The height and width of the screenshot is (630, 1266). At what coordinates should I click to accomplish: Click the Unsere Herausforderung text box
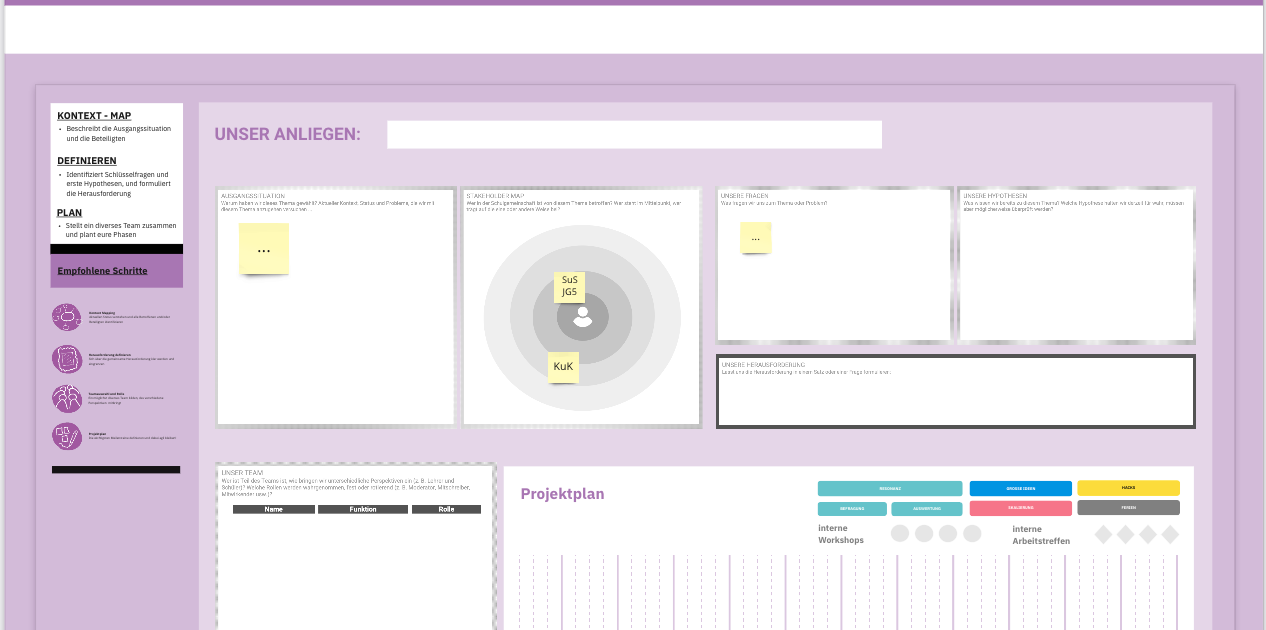pos(955,392)
